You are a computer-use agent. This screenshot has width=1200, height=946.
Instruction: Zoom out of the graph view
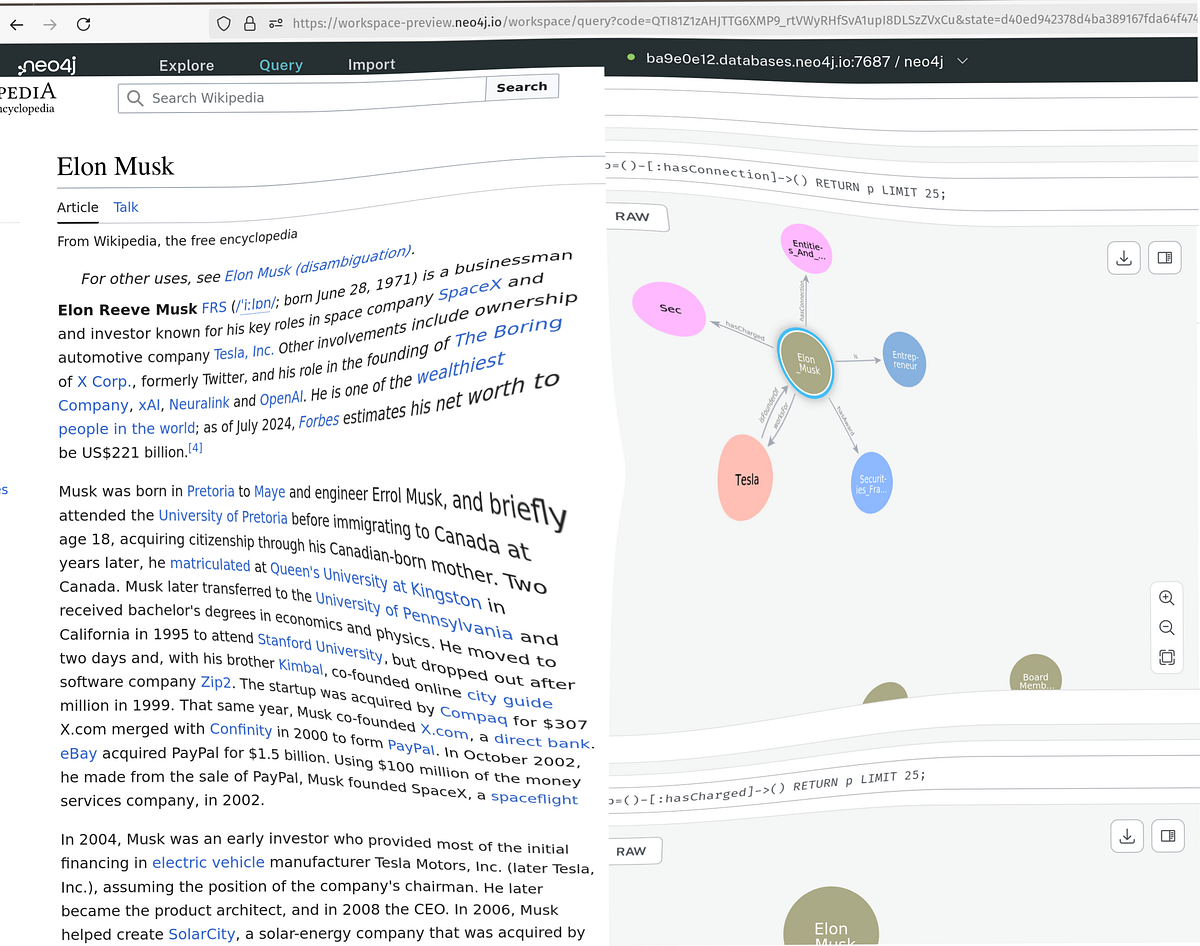coord(1166,627)
